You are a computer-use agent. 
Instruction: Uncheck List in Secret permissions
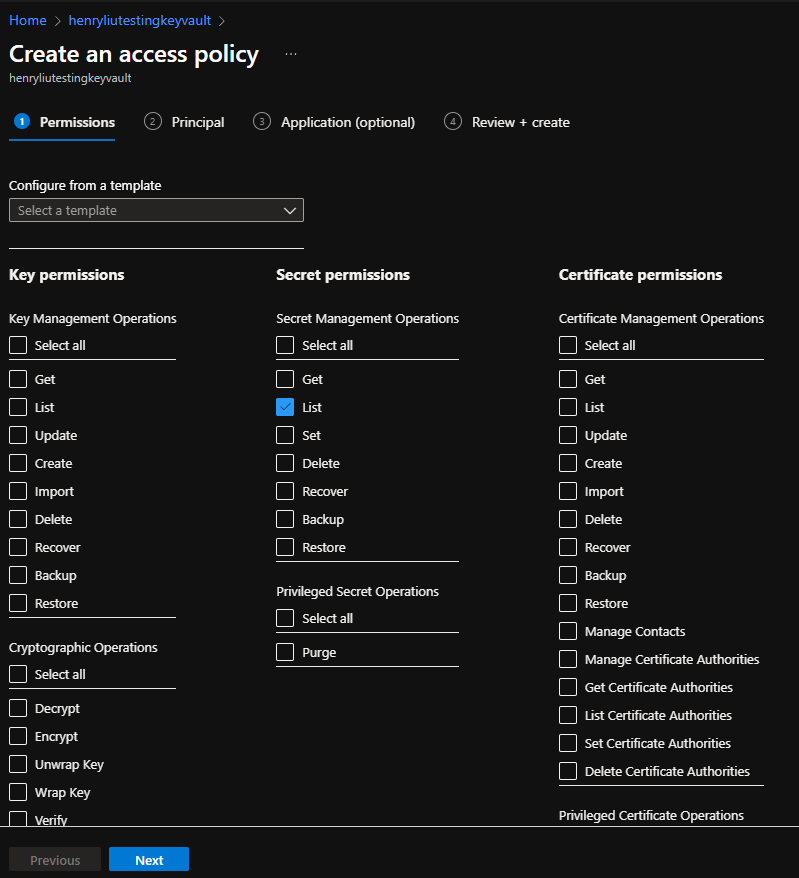285,407
